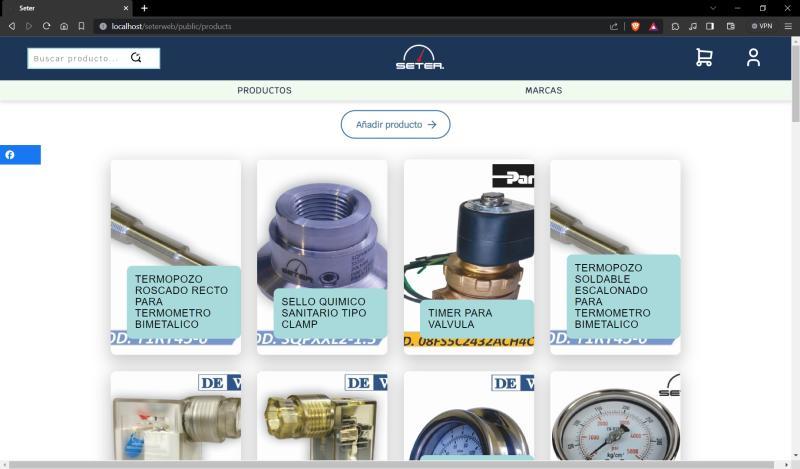Open the browser home page icon
The width and height of the screenshot is (800, 469).
[x=64, y=26]
